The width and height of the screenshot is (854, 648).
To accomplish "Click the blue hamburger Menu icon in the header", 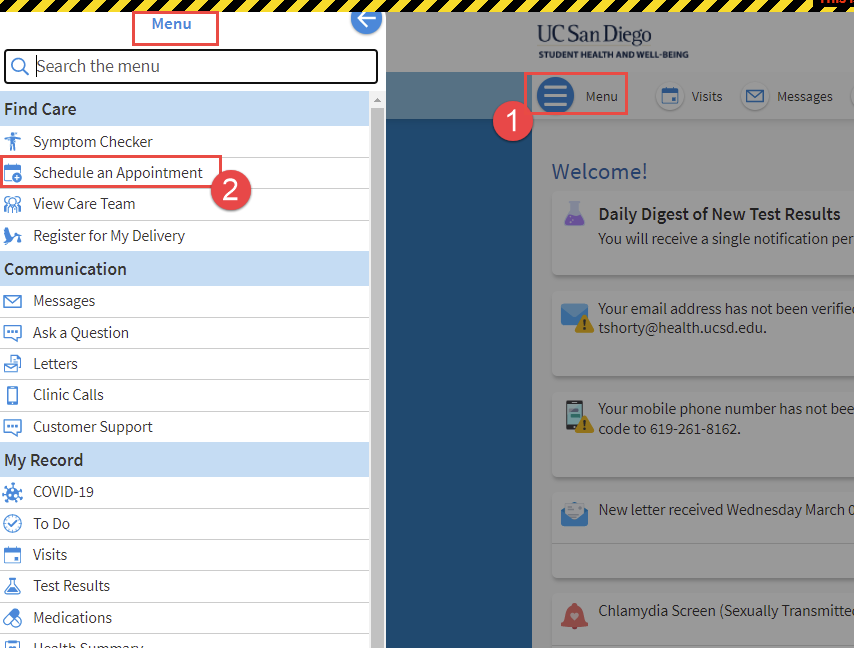I will coord(555,95).
